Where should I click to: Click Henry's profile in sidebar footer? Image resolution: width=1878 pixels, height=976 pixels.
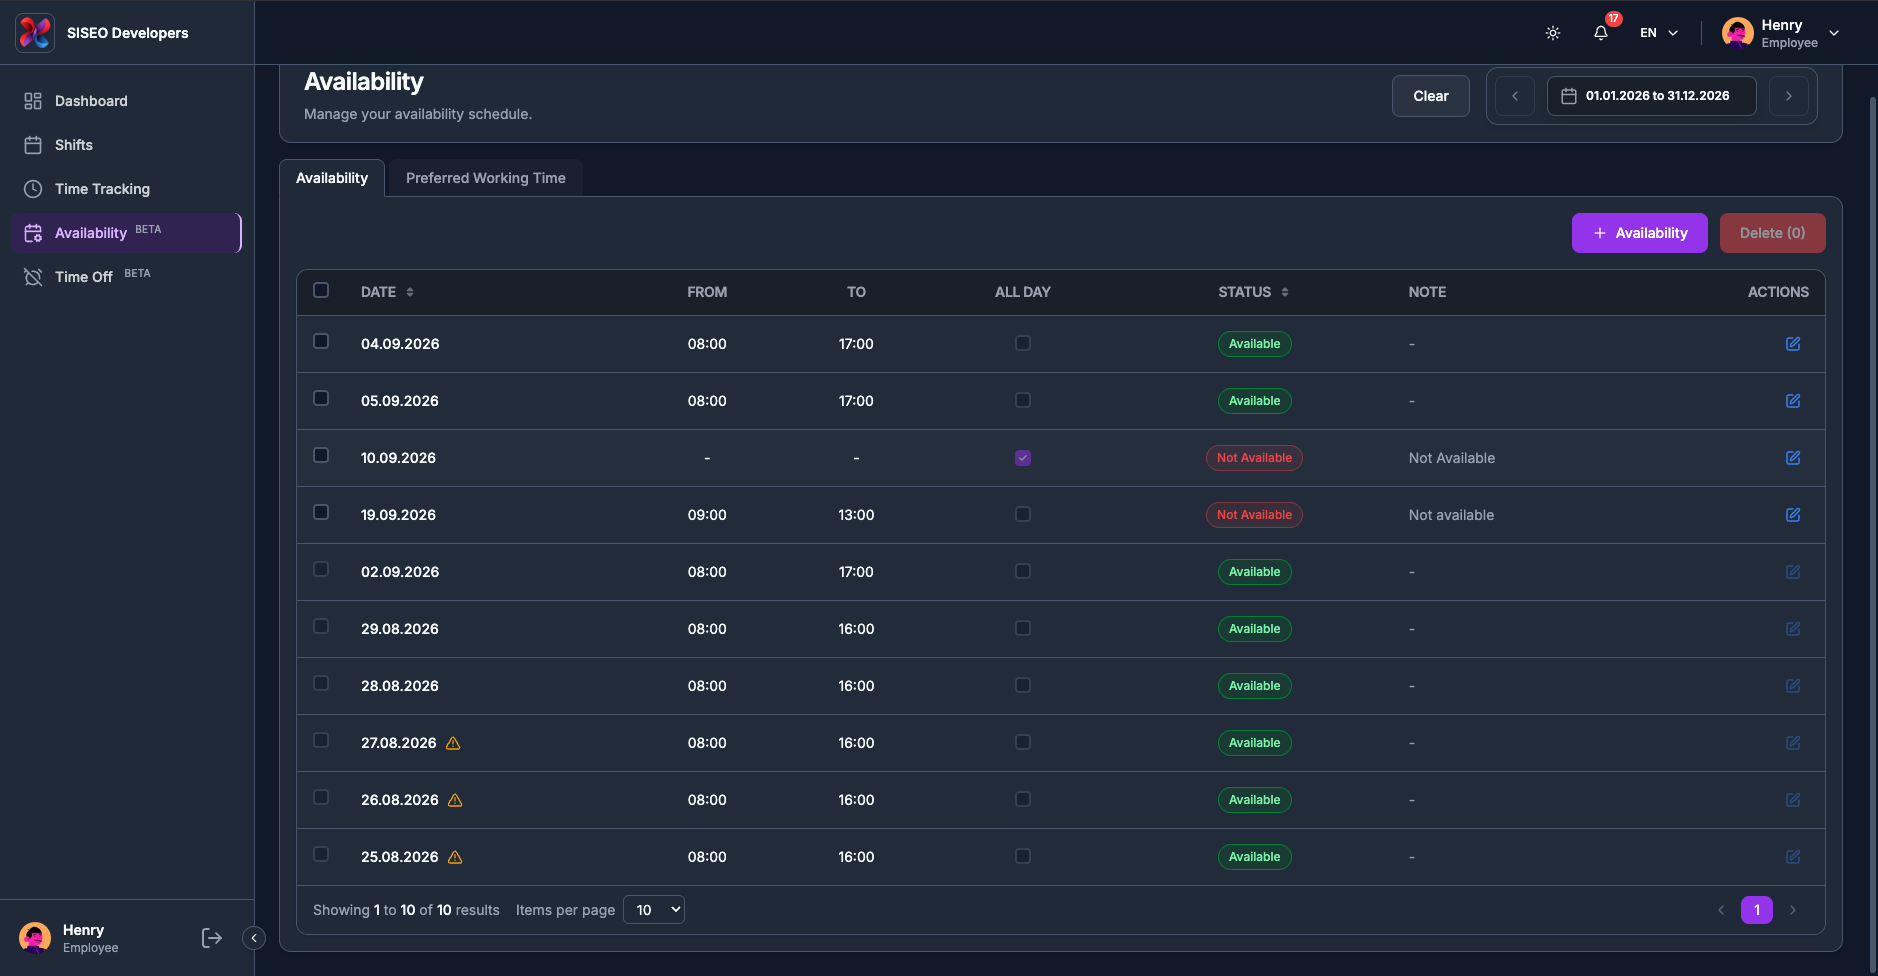coord(70,938)
